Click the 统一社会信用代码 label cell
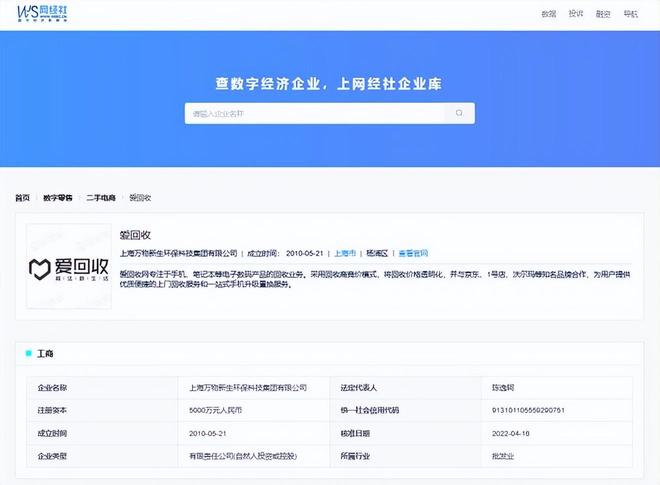This screenshot has height=485, width=660. pos(405,410)
